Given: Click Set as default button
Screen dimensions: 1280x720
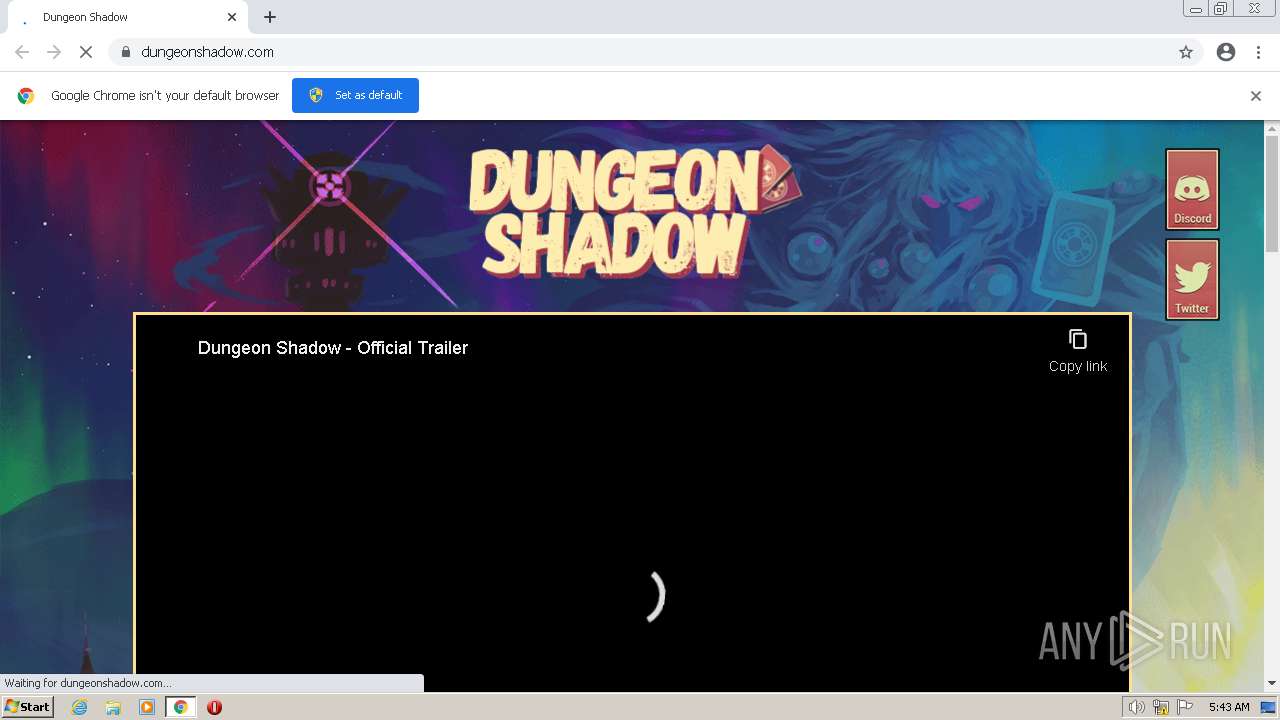Looking at the screenshot, I should click(x=355, y=95).
